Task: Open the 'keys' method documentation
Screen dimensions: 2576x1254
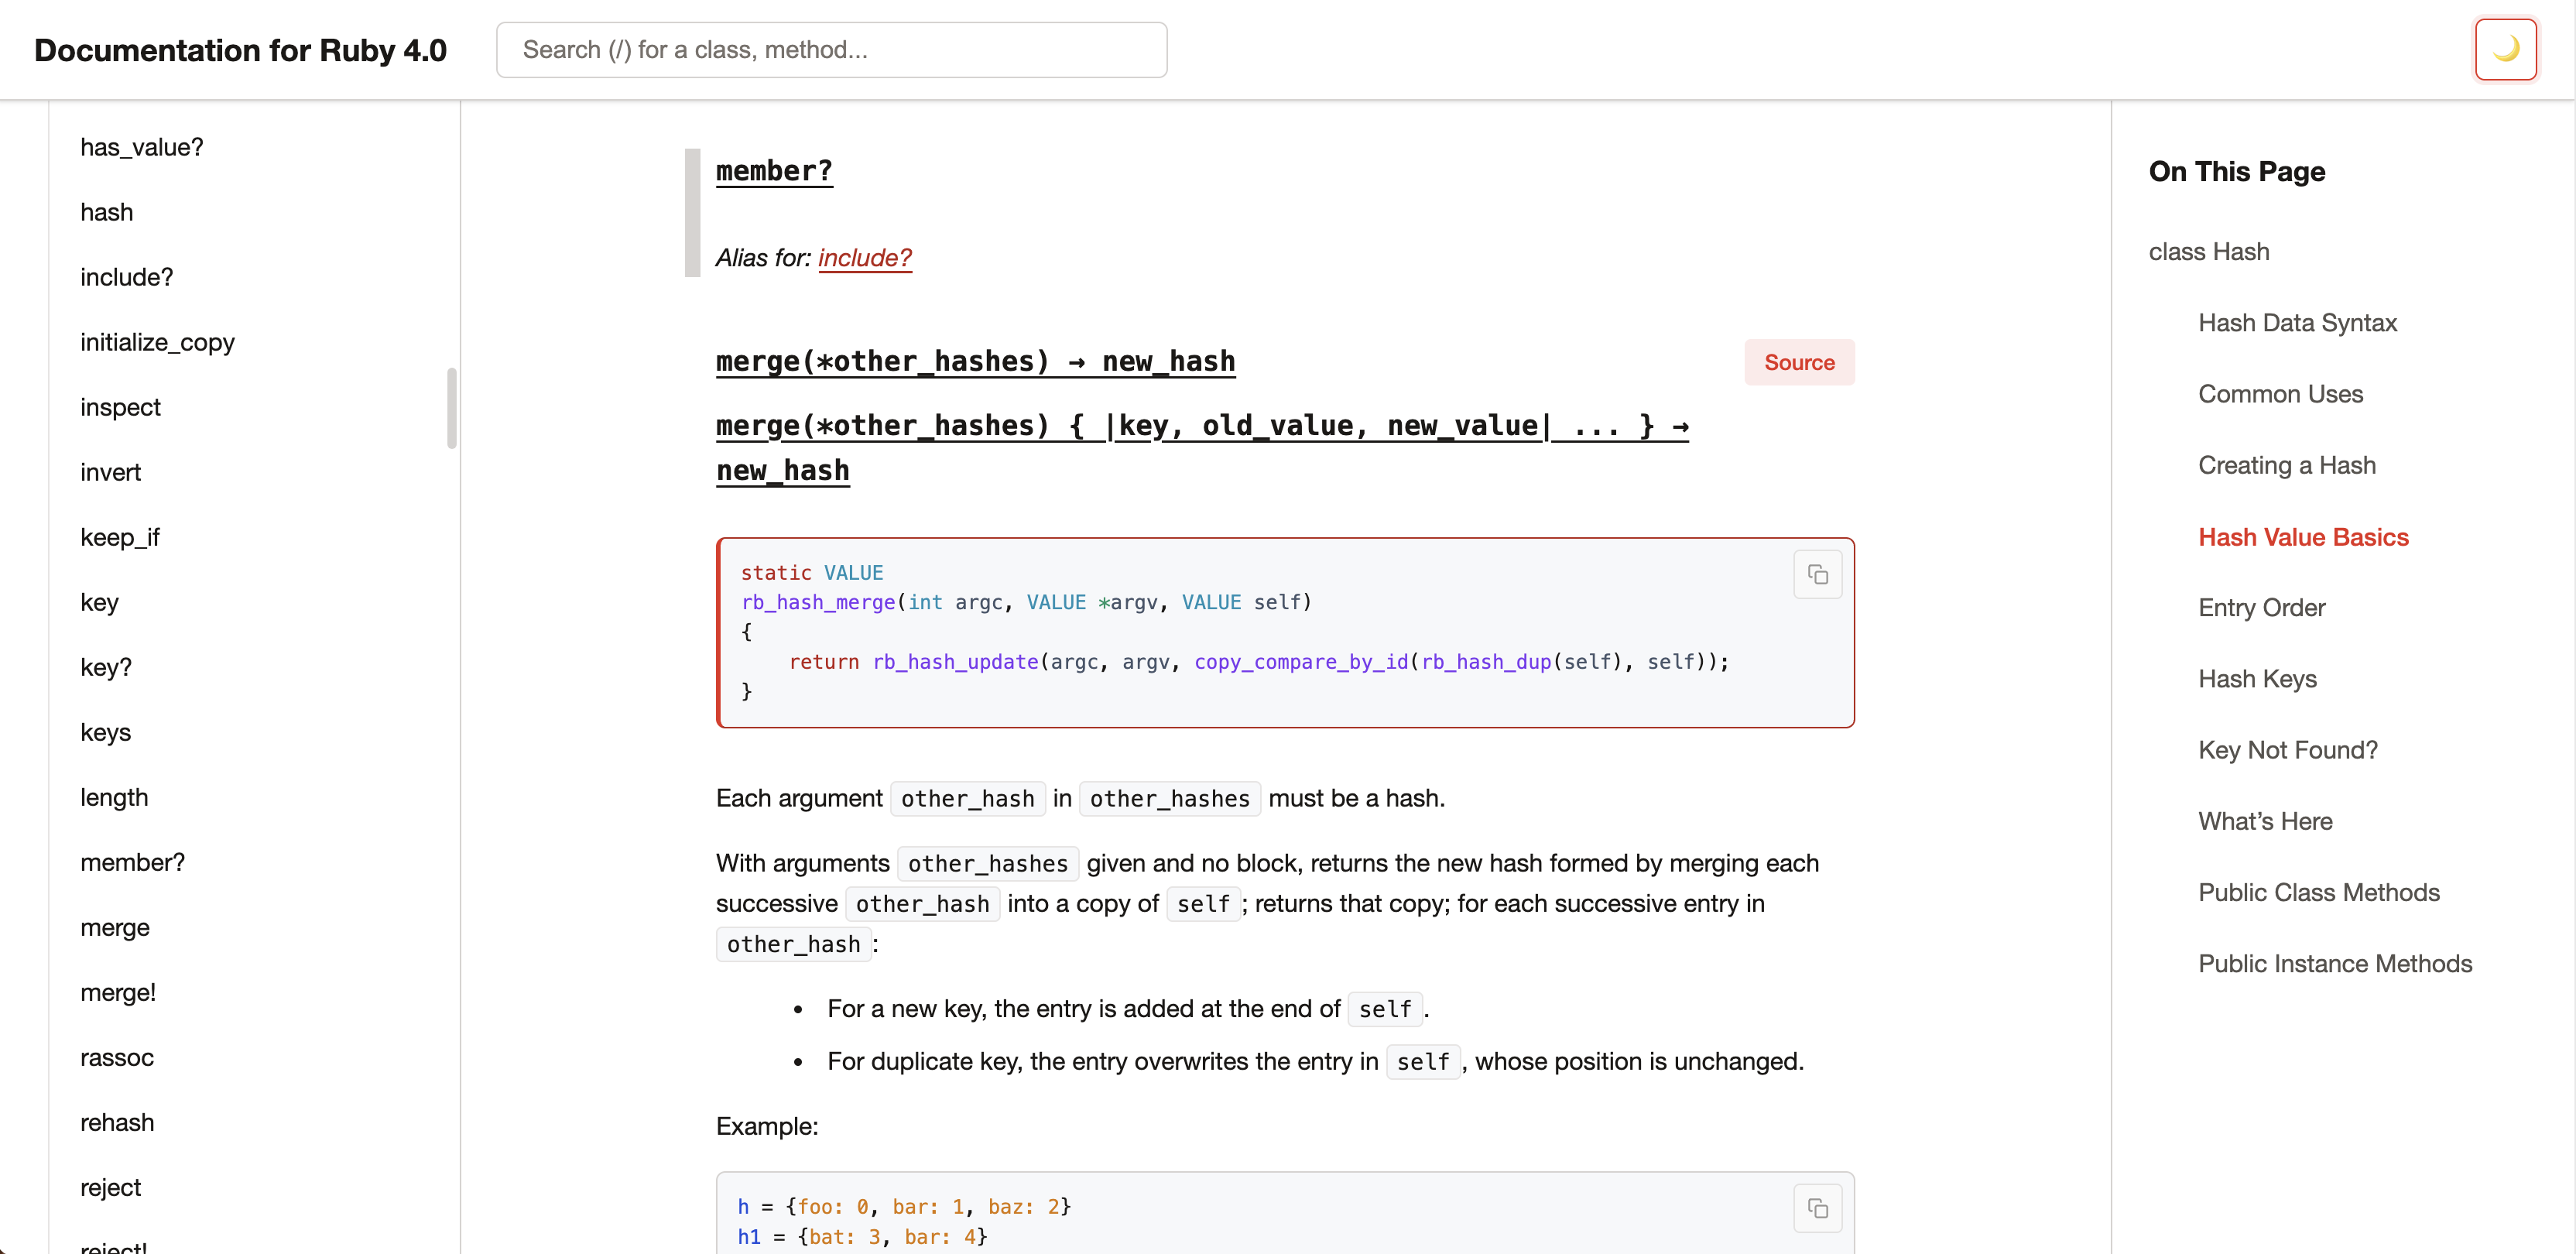Action: (x=105, y=732)
